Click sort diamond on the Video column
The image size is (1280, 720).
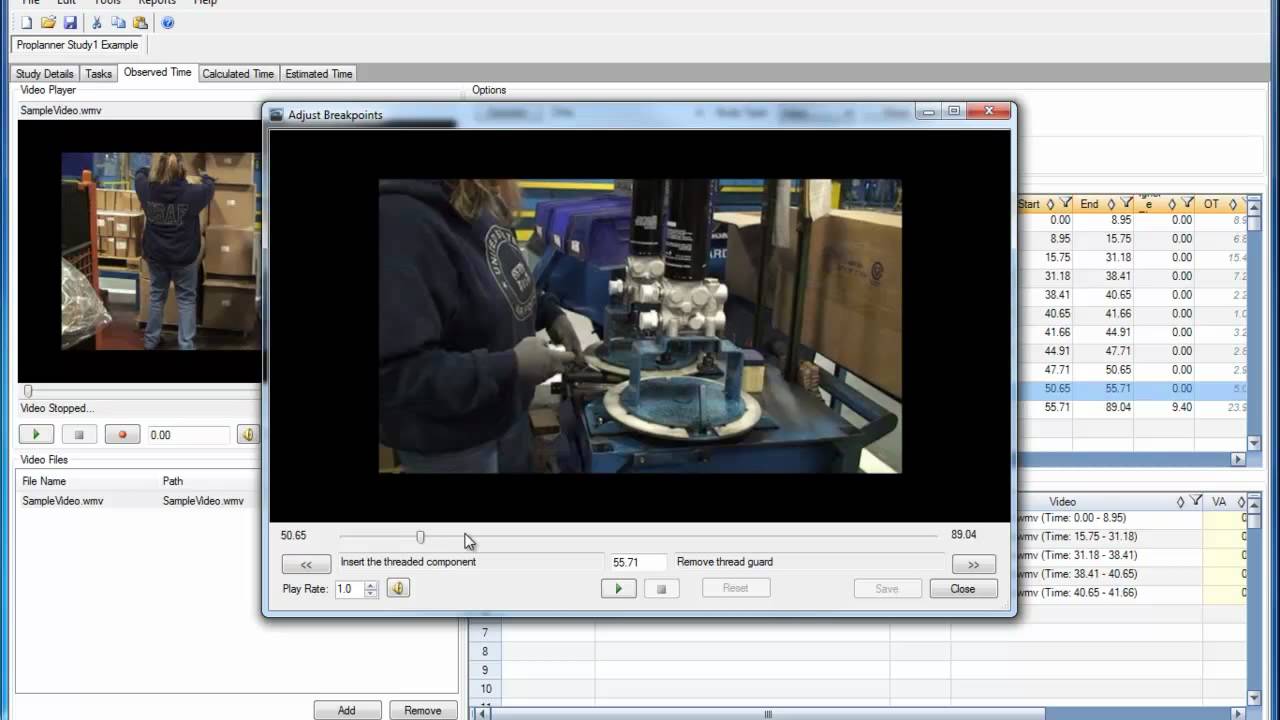tap(1181, 502)
